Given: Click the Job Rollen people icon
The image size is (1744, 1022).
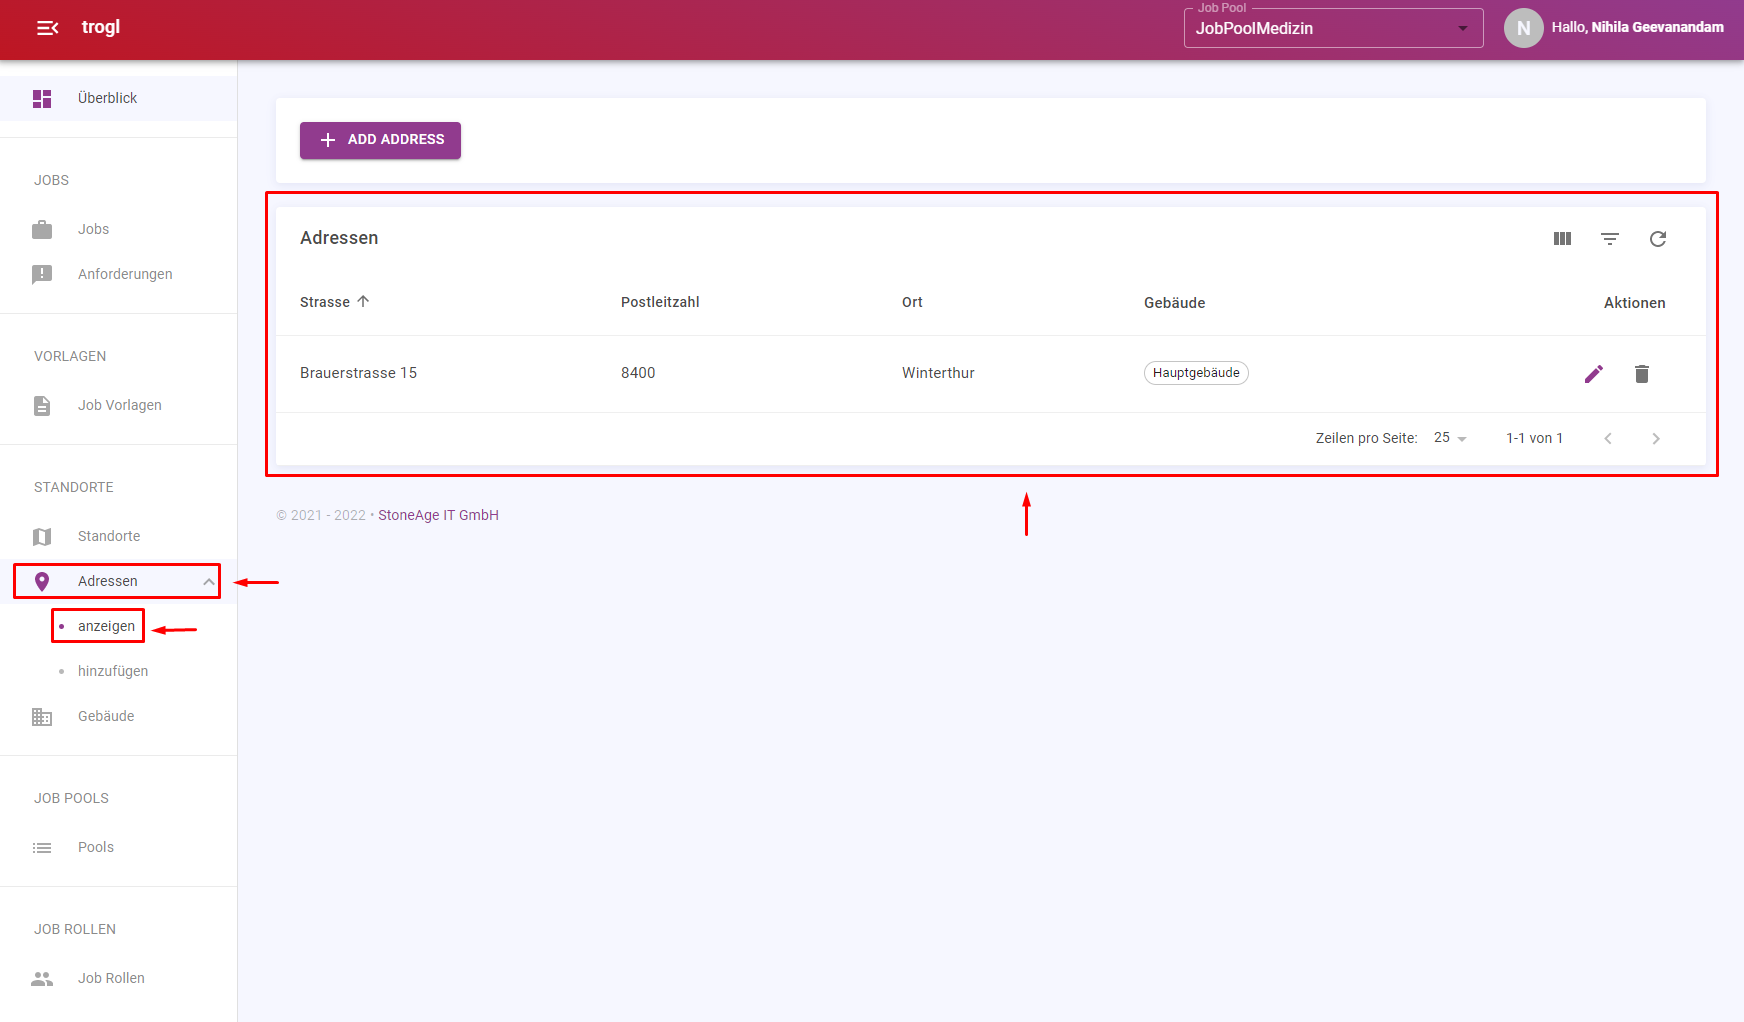Looking at the screenshot, I should pos(42,978).
